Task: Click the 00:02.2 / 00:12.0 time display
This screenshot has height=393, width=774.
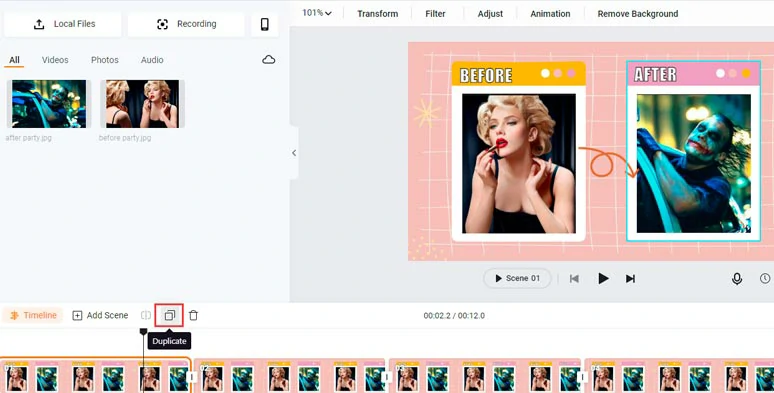Action: pyautogui.click(x=454, y=315)
